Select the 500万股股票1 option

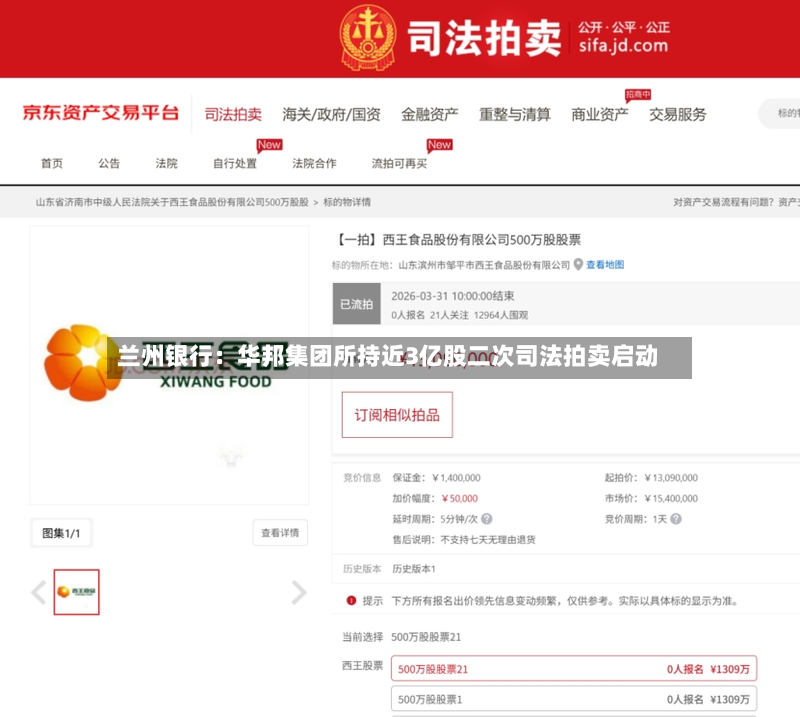click(574, 699)
